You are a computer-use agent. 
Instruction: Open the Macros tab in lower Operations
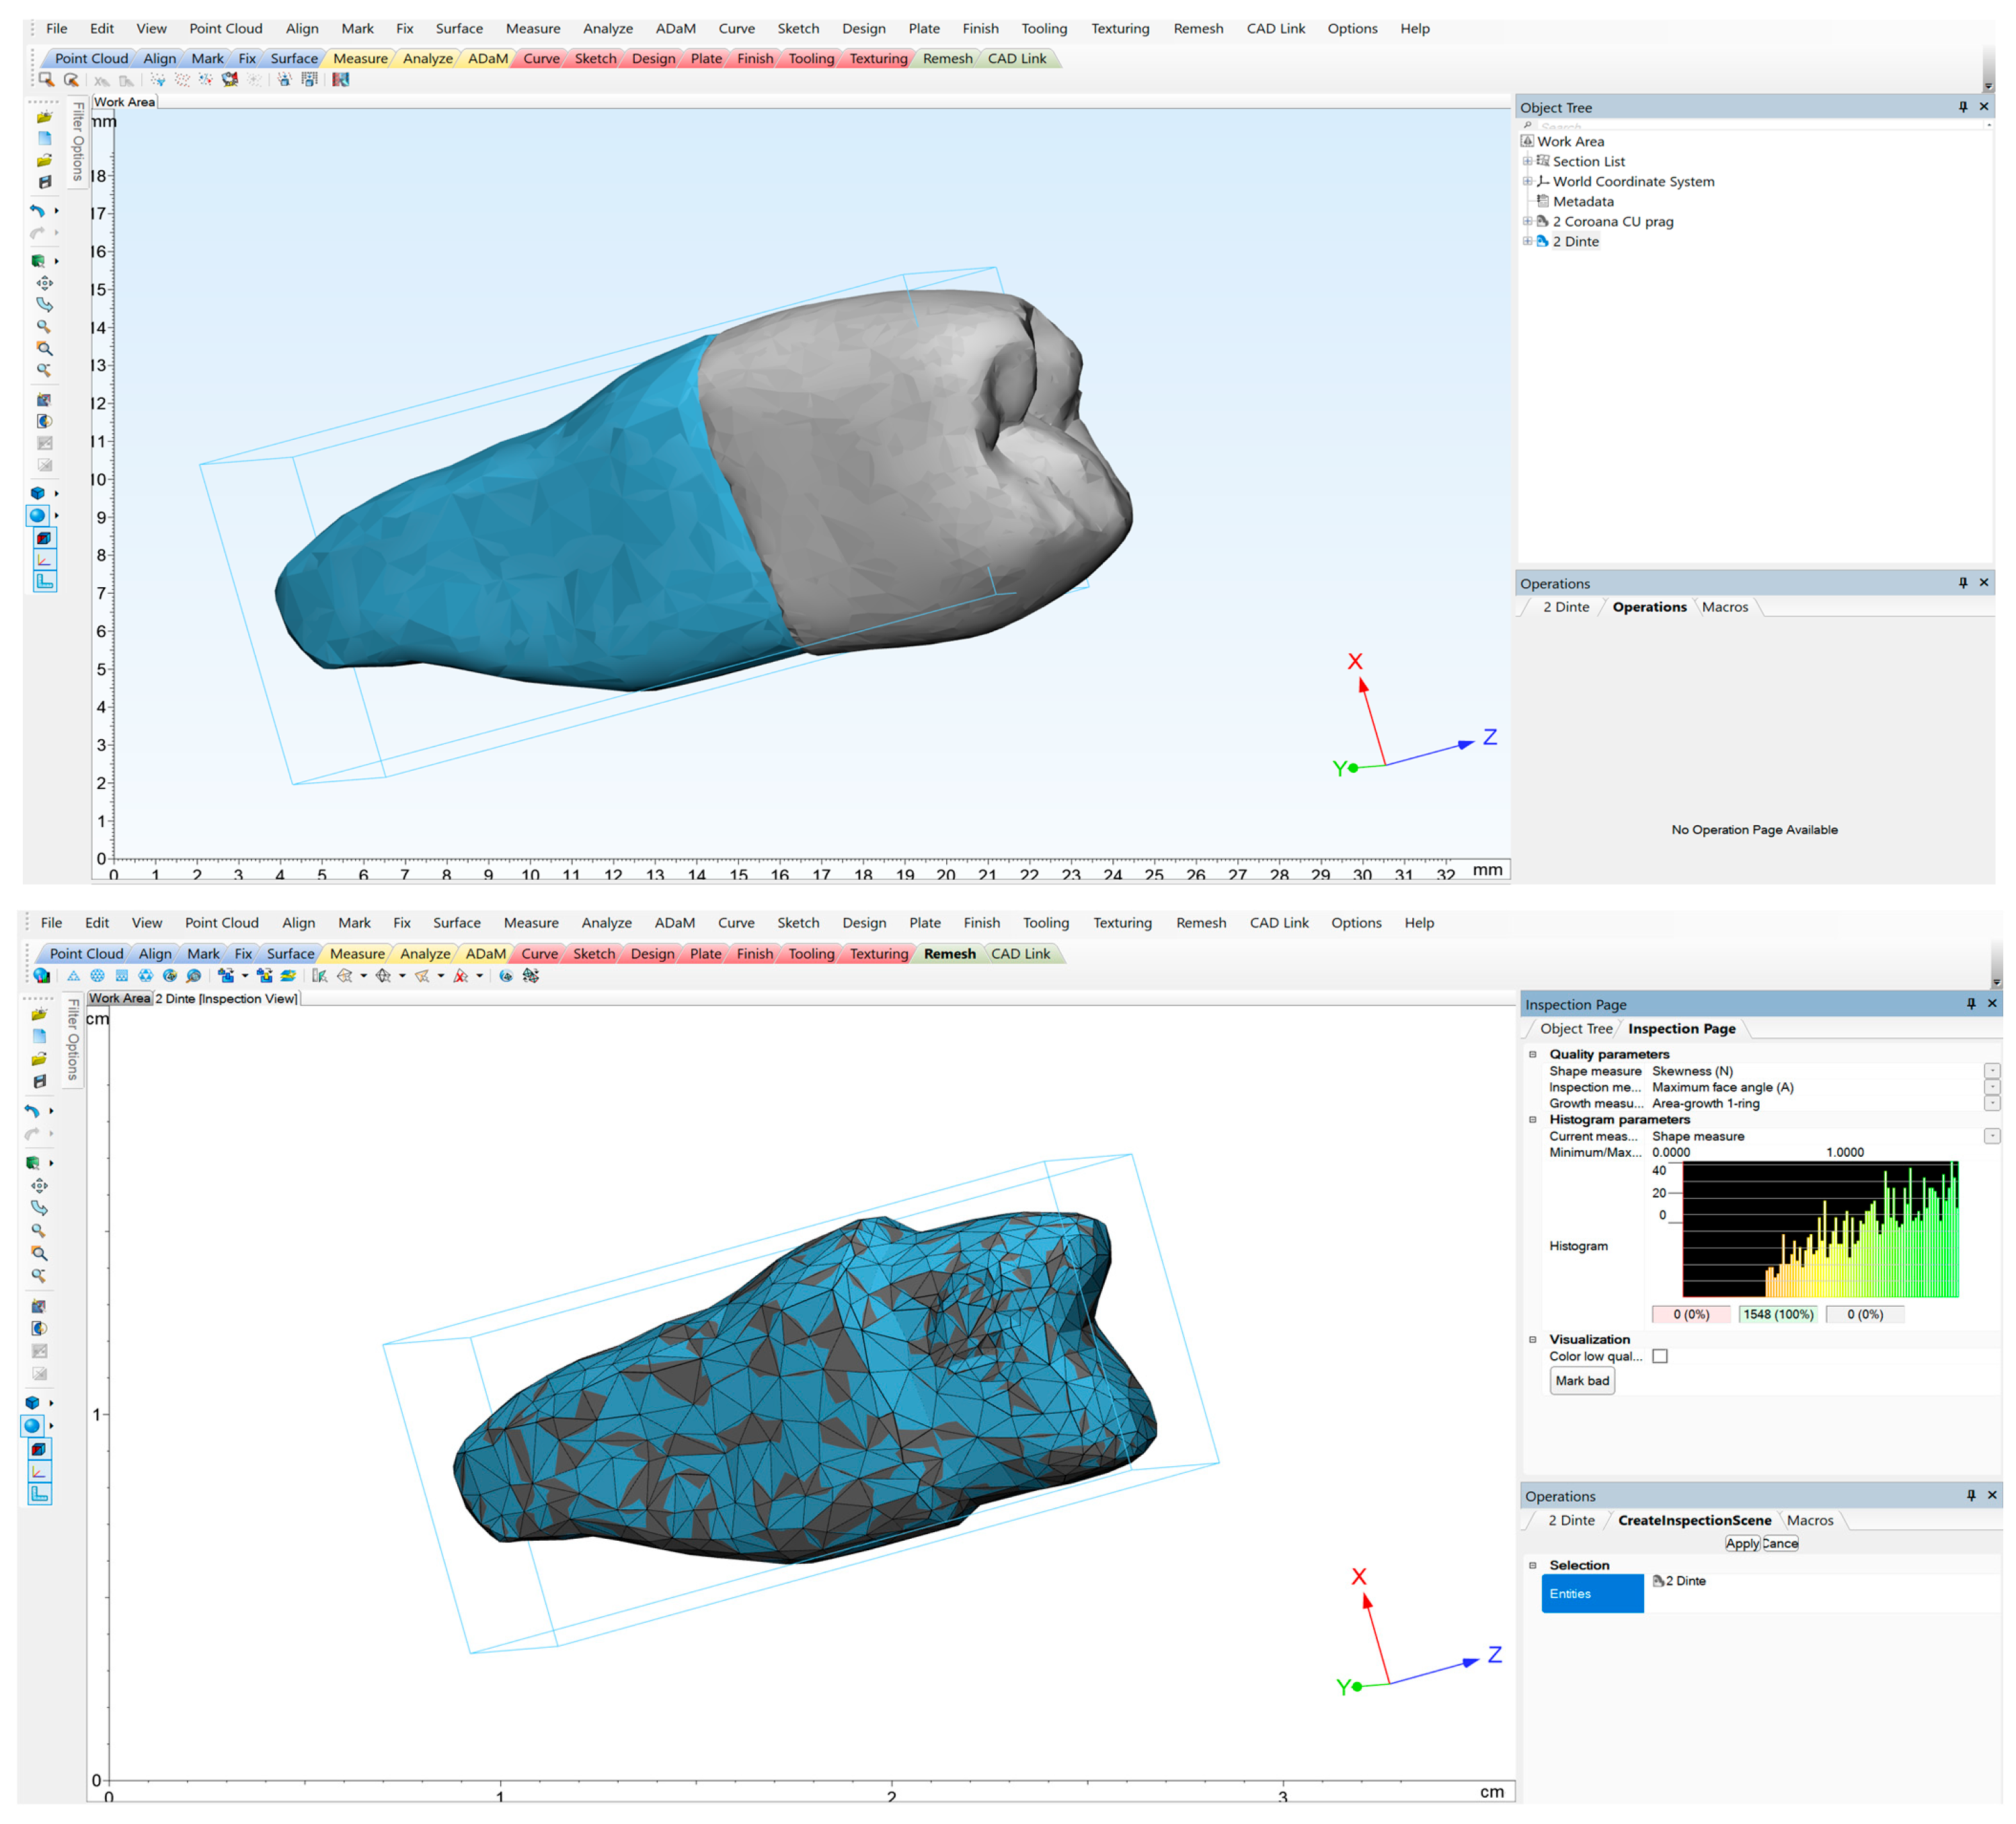(x=1810, y=1521)
